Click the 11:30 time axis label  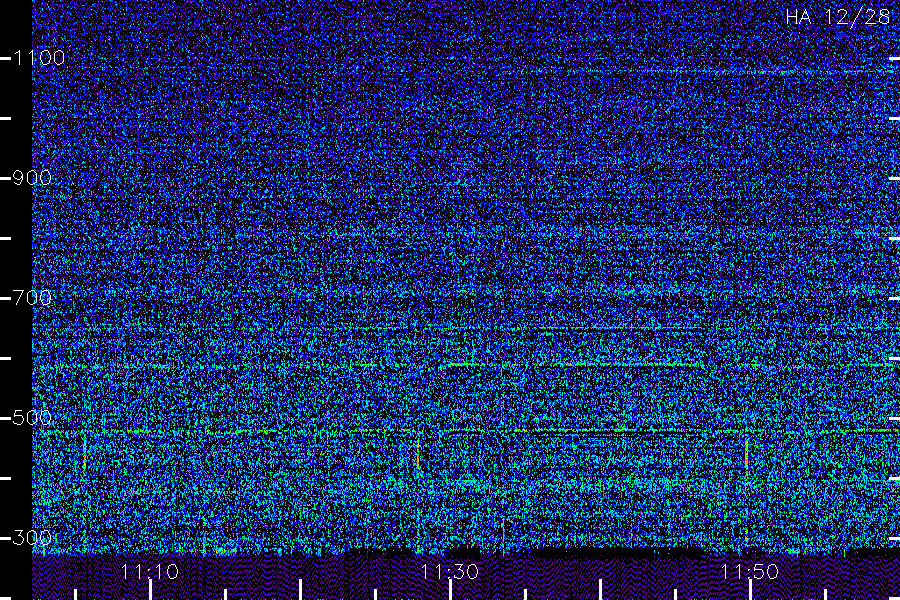coord(449,572)
